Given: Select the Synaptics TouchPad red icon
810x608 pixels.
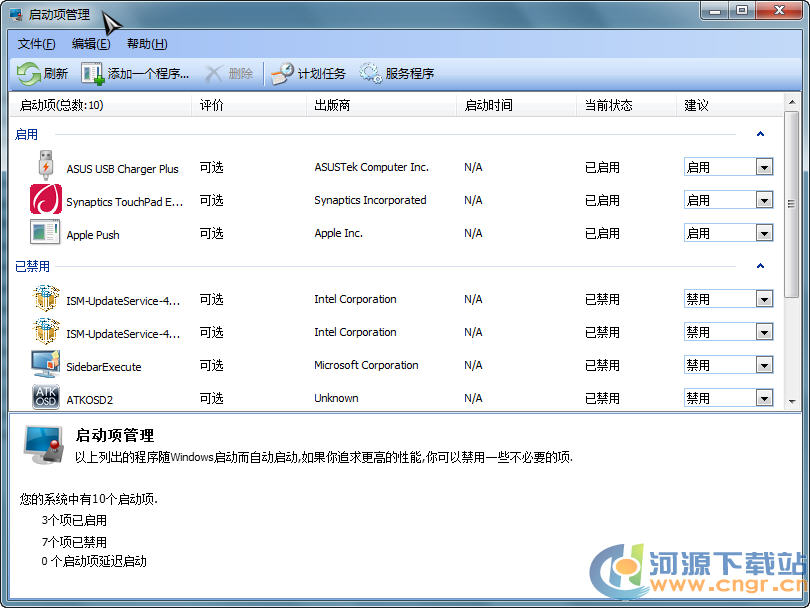Looking at the screenshot, I should point(46,200).
